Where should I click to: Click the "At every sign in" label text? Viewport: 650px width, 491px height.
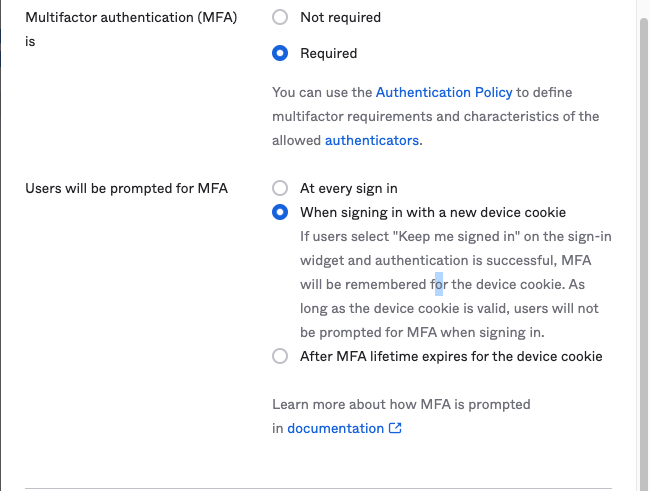(x=349, y=188)
